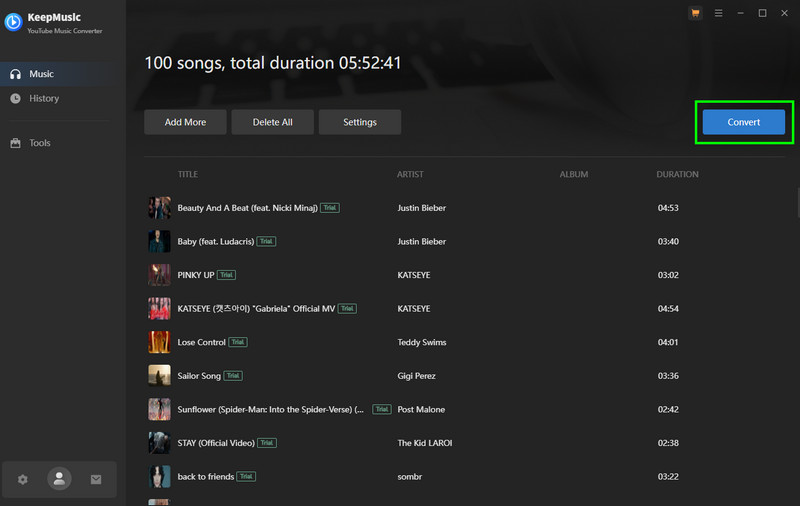Click the Add More button
This screenshot has height=506, width=800.
click(x=185, y=122)
